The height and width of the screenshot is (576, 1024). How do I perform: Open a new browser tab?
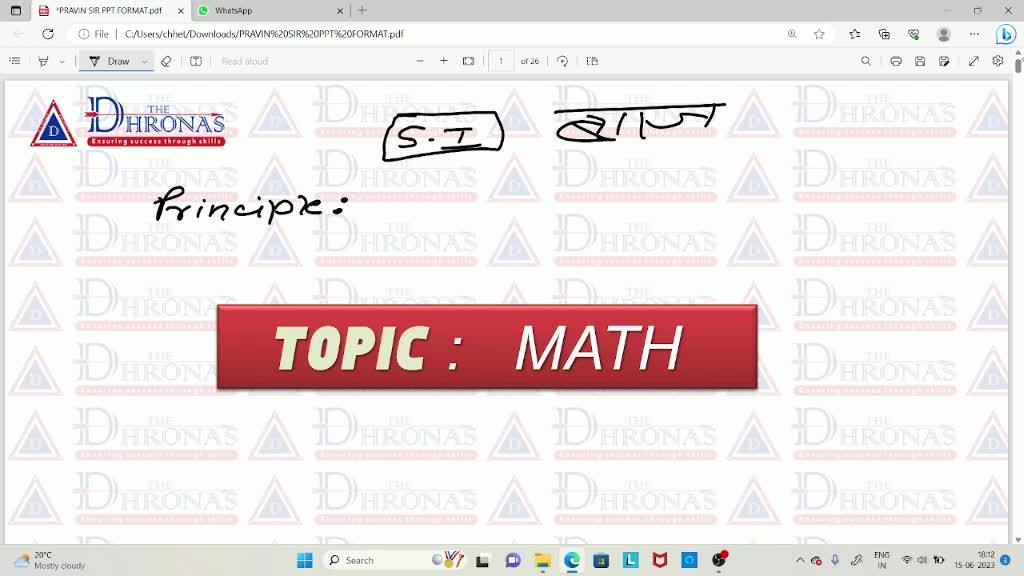point(362,10)
